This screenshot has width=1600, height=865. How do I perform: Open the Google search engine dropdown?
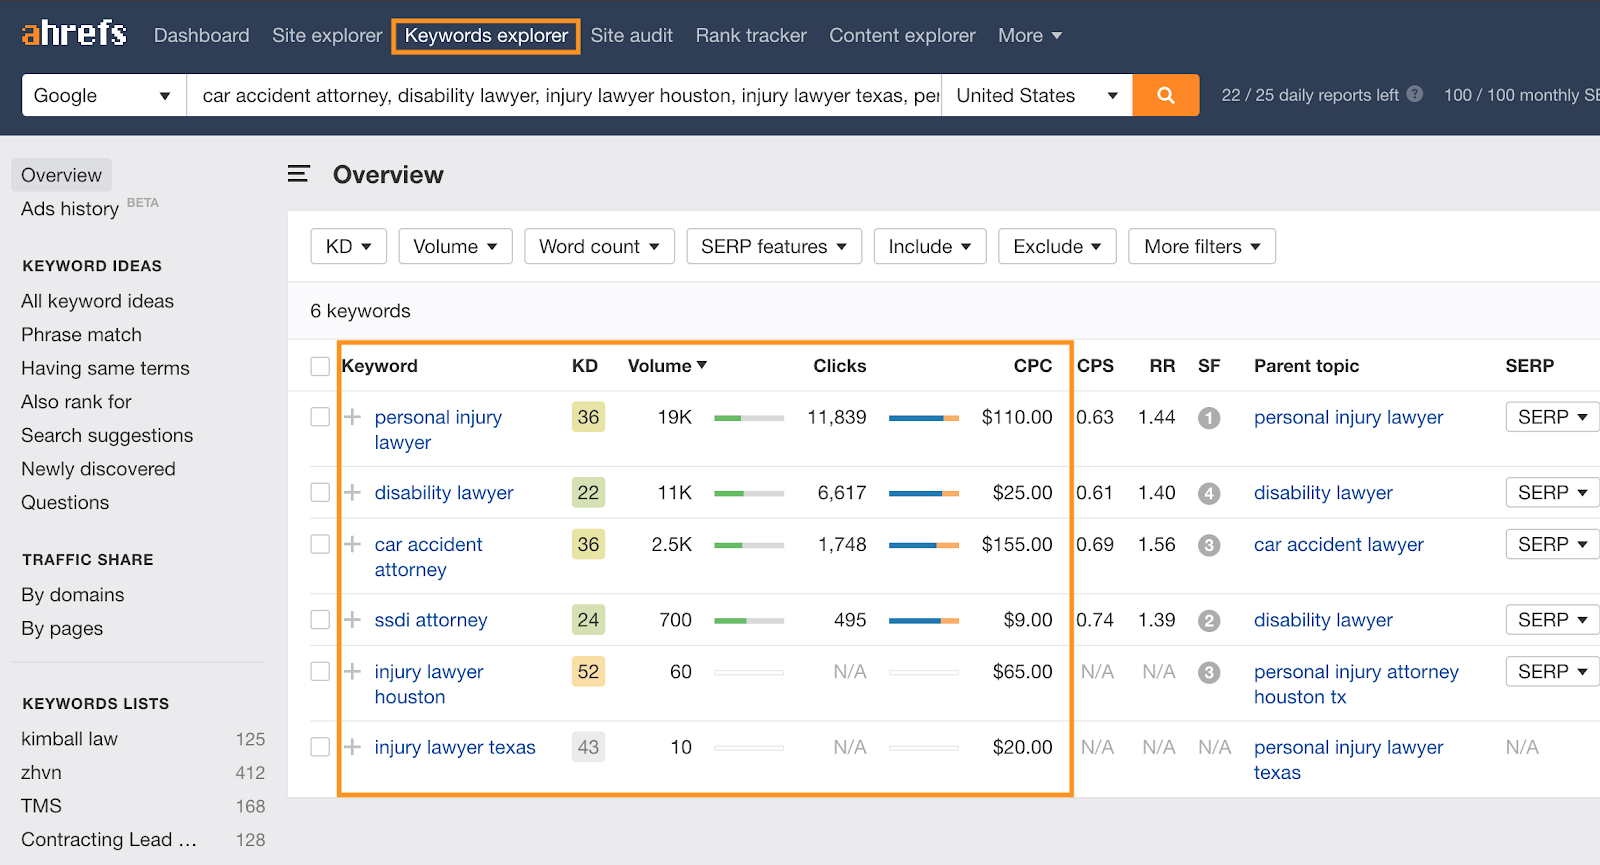[104, 95]
